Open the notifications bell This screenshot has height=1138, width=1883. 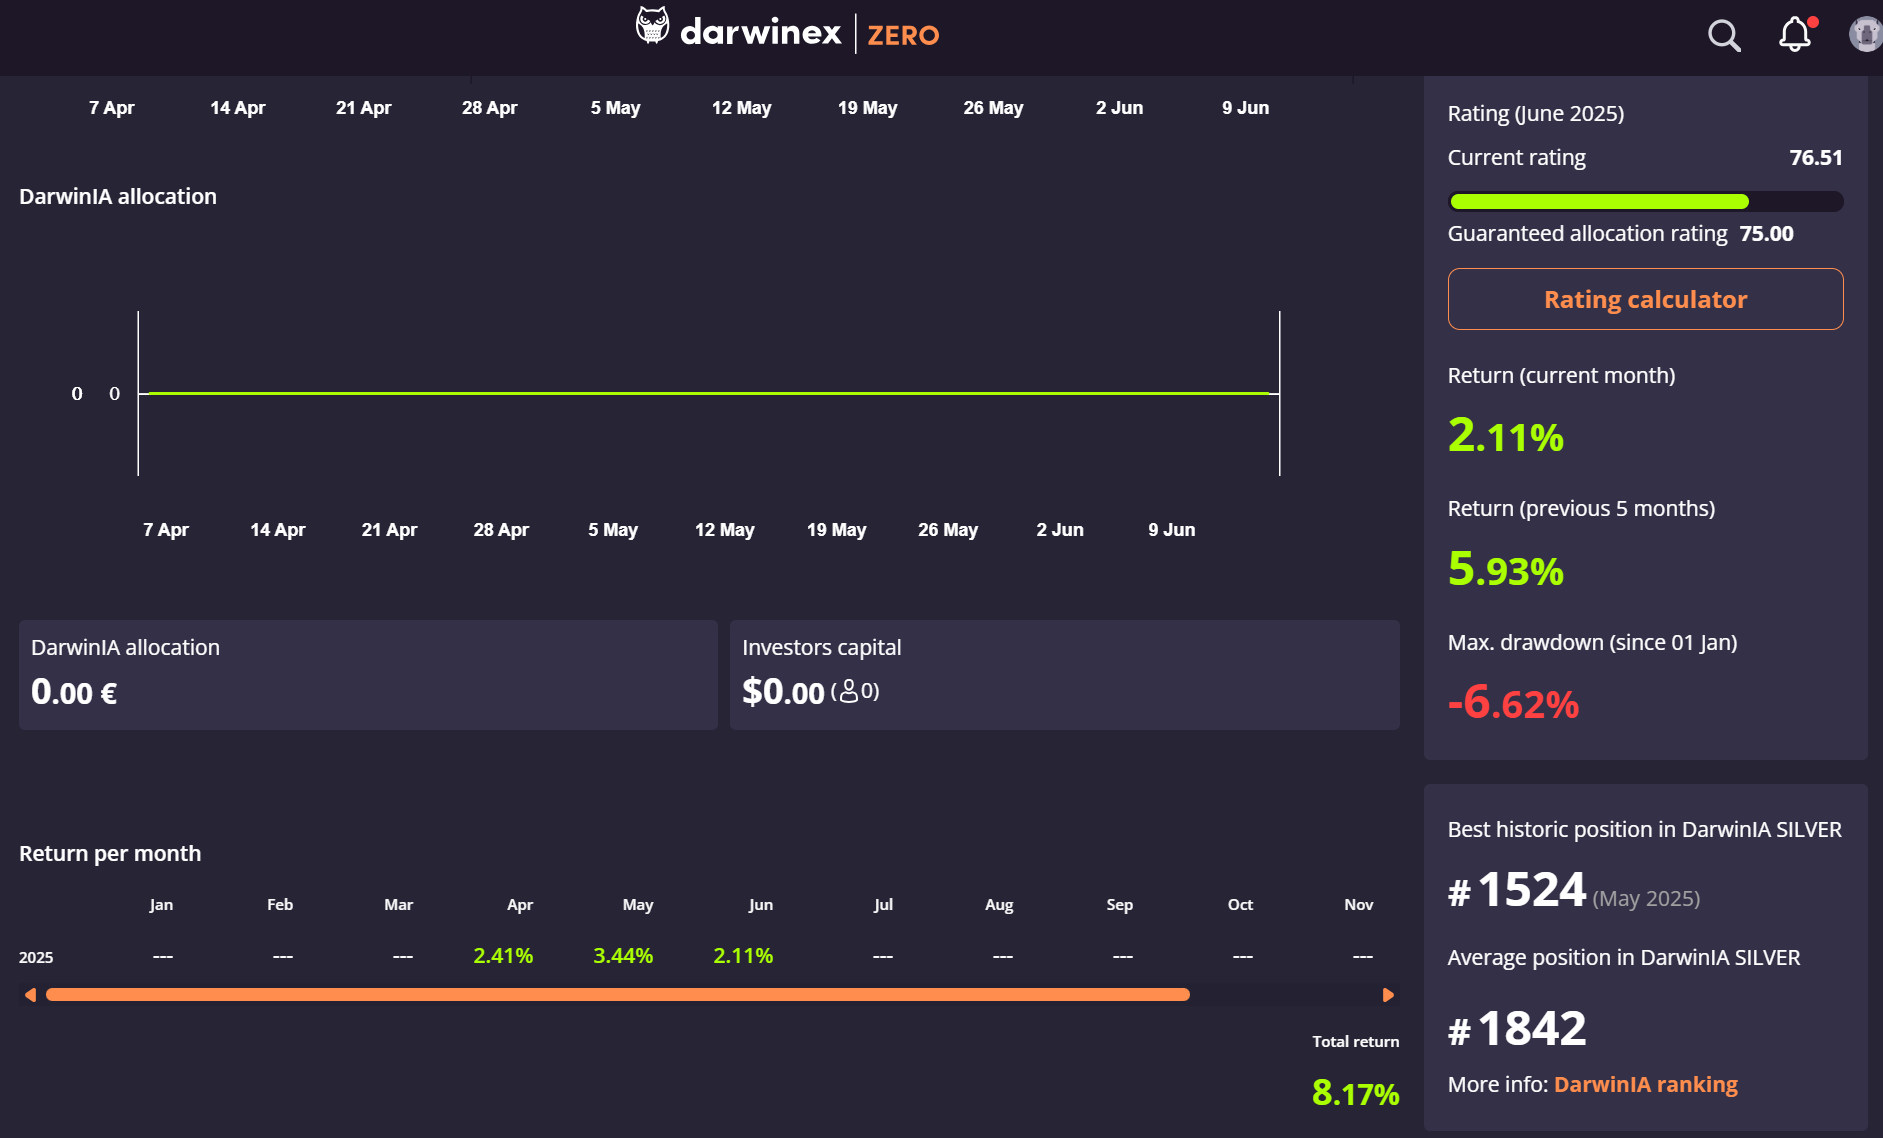[x=1795, y=35]
